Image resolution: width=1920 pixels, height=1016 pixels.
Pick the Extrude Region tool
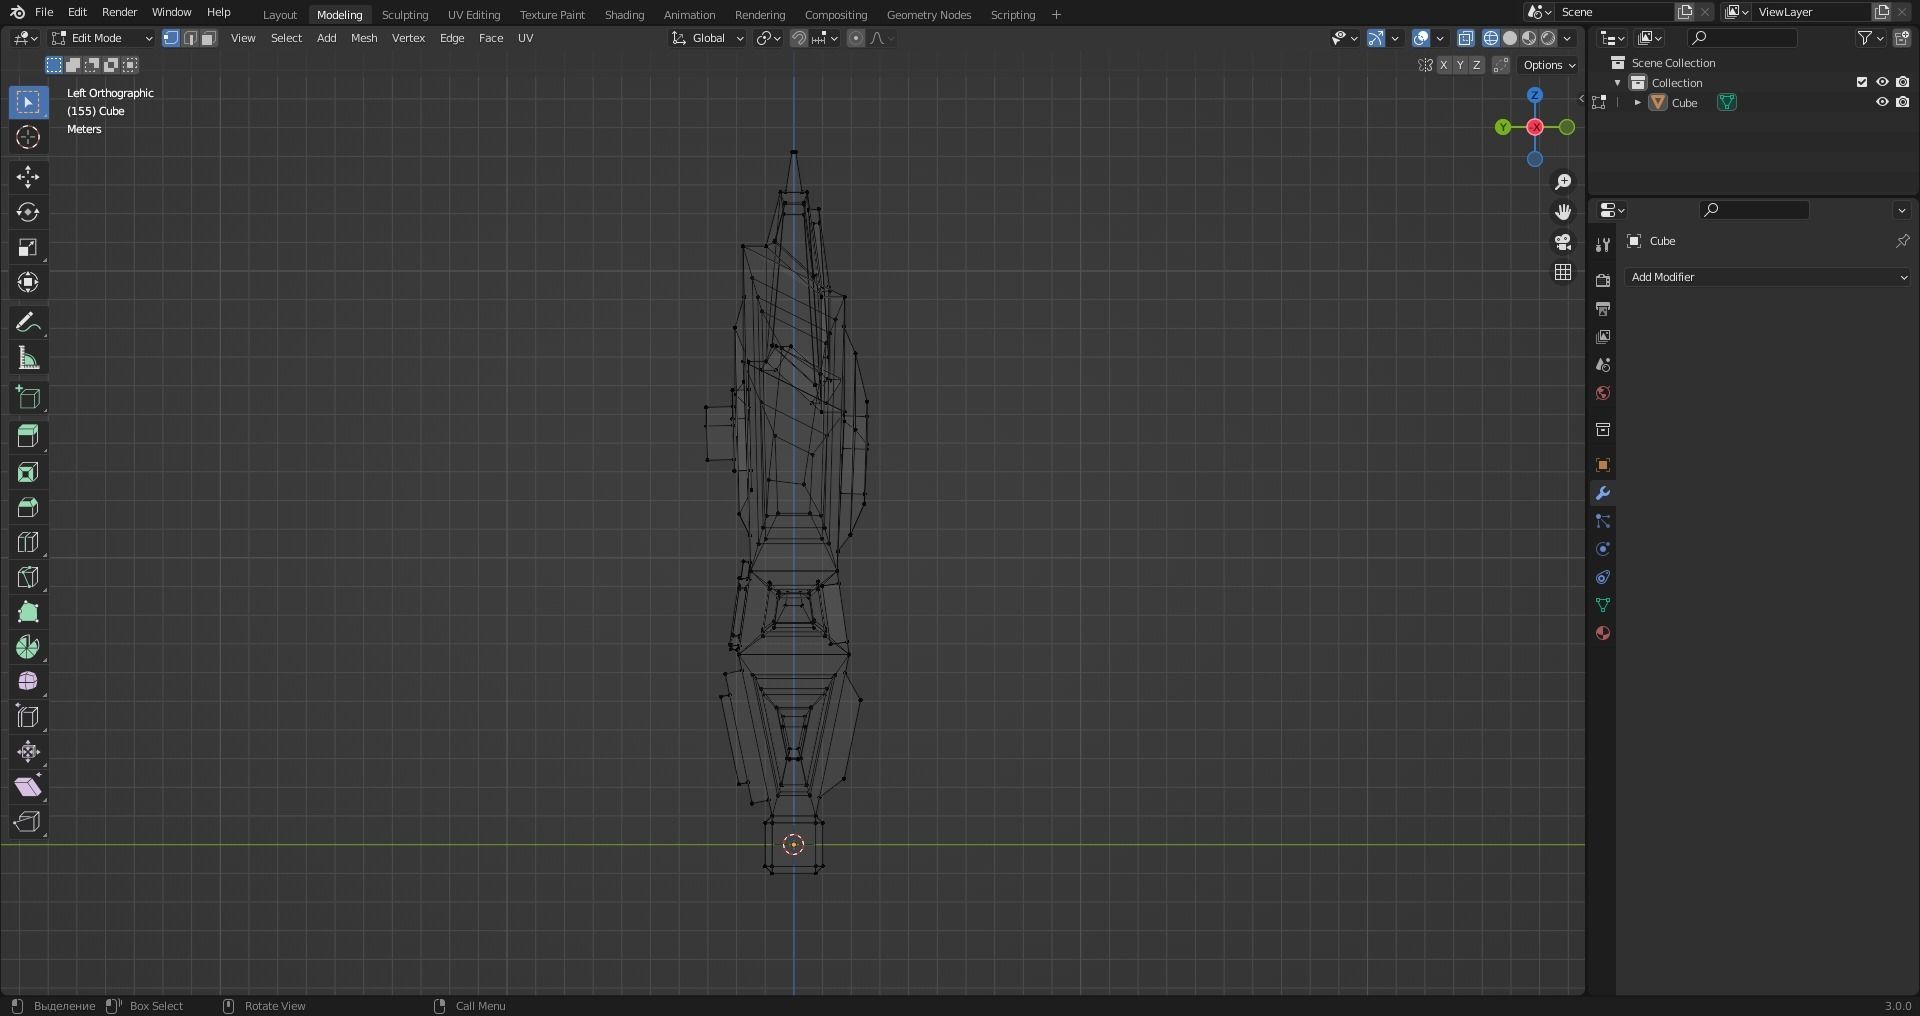coord(28,436)
